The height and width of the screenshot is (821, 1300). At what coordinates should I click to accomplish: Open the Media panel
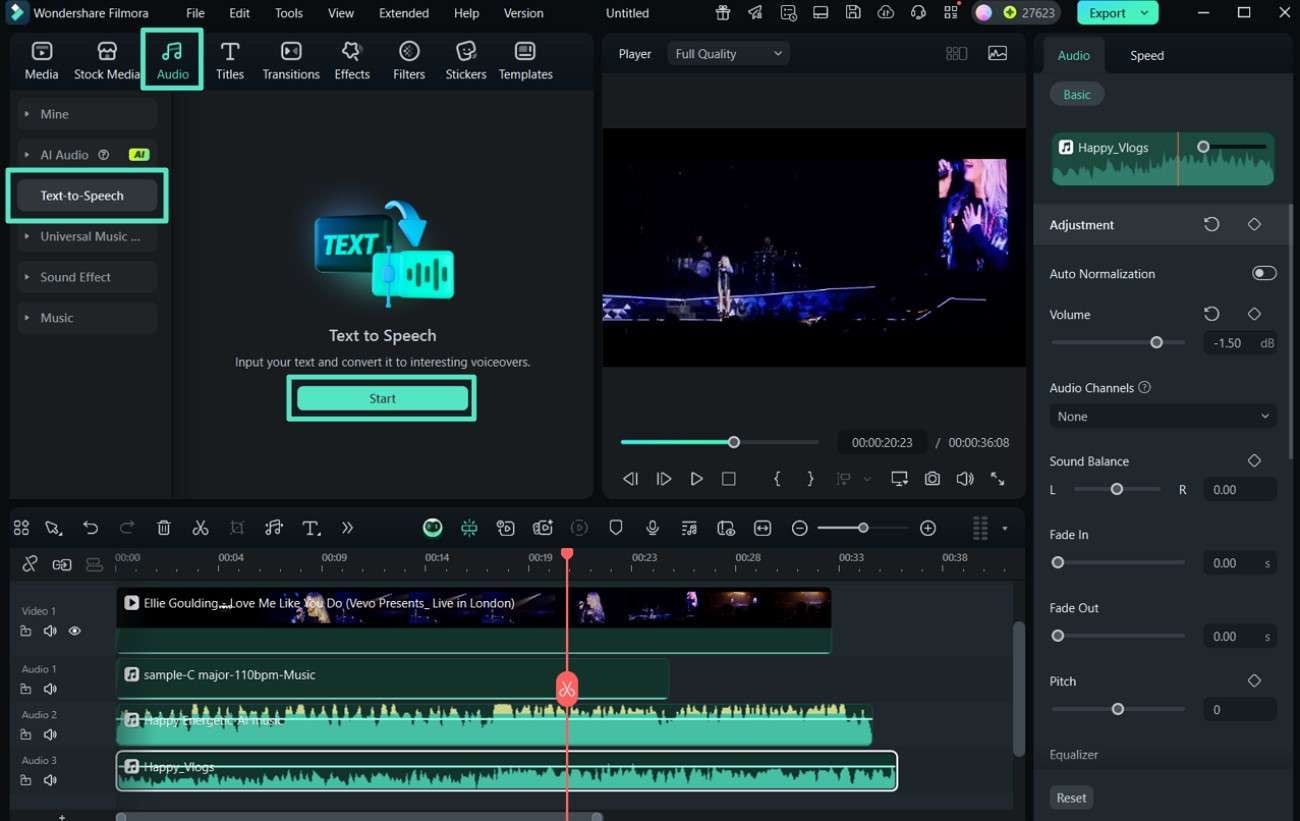(x=42, y=60)
